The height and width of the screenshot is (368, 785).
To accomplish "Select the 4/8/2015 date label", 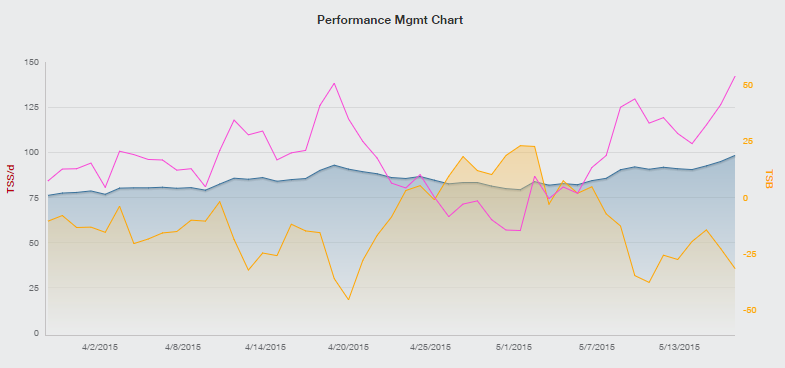I will (x=182, y=347).
